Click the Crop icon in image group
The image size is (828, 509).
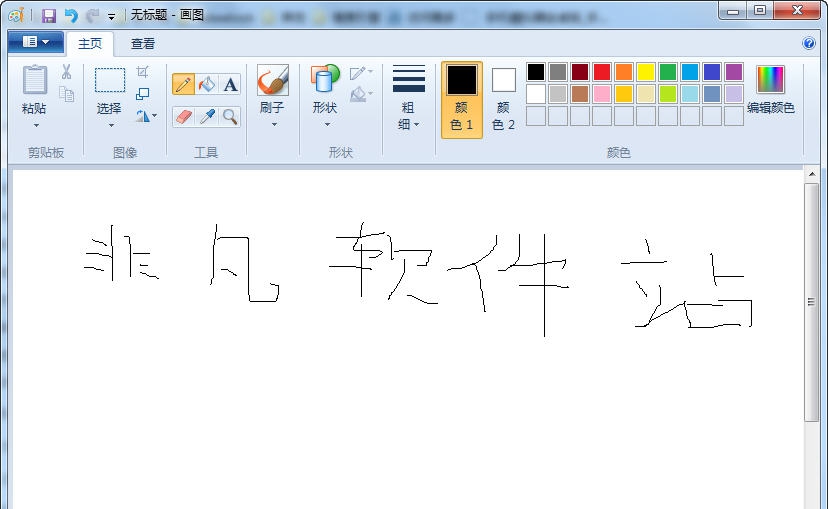tap(143, 71)
